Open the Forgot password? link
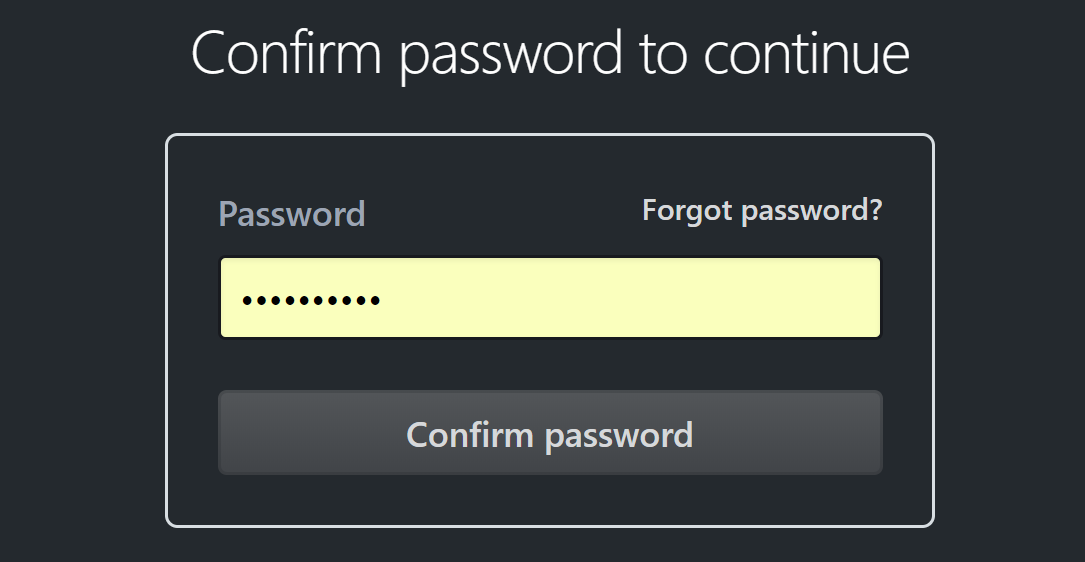The height and width of the screenshot is (562, 1085). pyautogui.click(x=762, y=210)
